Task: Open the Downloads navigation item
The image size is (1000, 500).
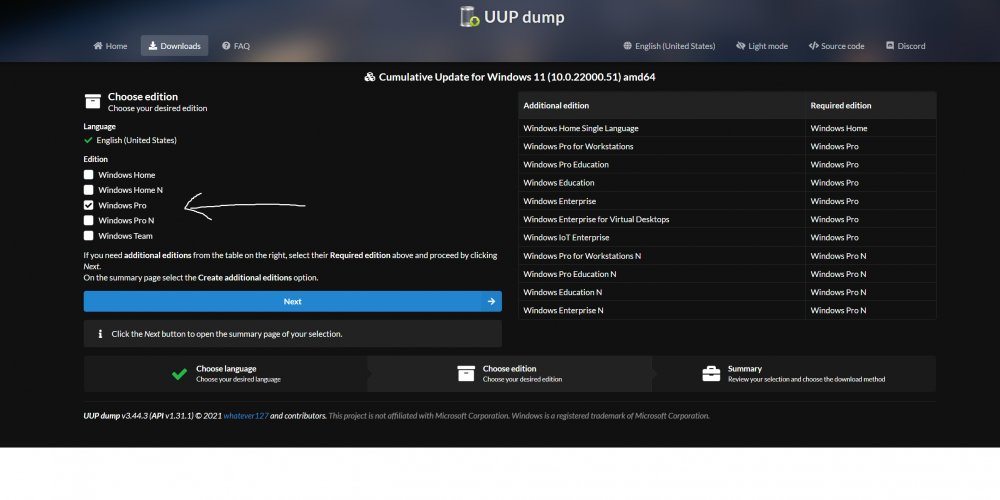Action: point(174,46)
